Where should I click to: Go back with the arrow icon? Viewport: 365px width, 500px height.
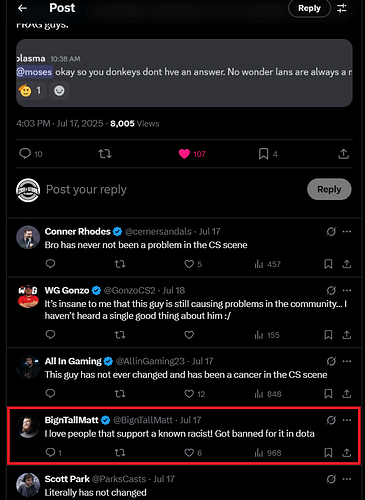pyautogui.click(x=22, y=8)
